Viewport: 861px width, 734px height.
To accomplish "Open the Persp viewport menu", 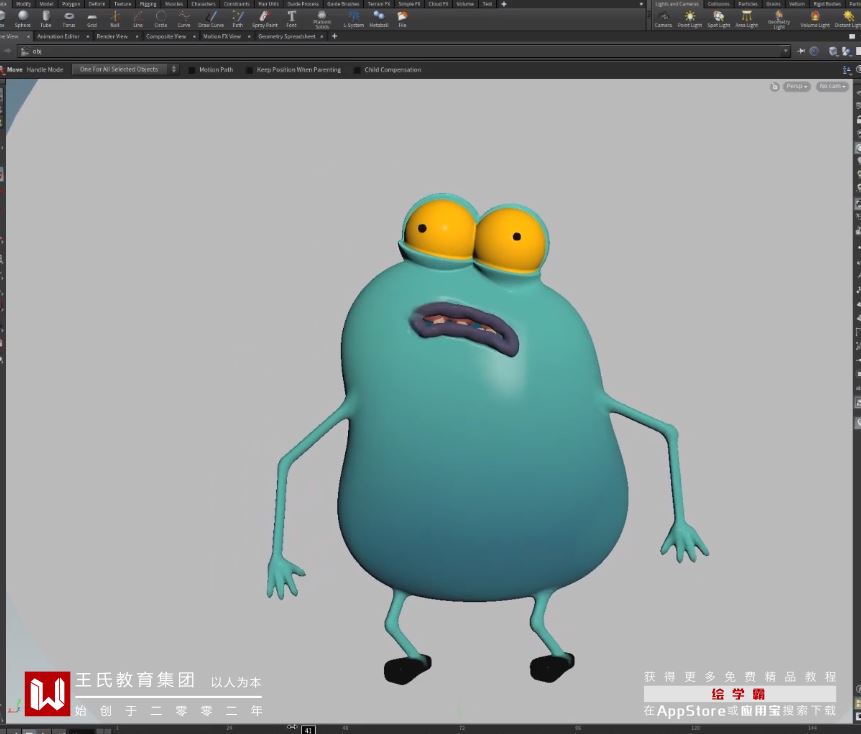I will coord(796,87).
